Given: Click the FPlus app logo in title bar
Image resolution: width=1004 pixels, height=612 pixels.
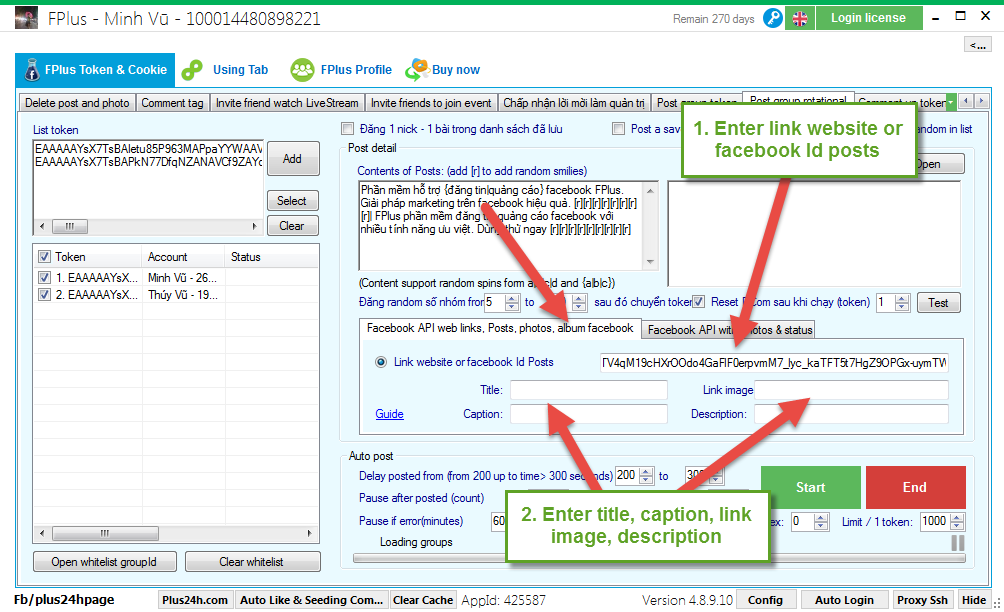Looking at the screenshot, I should tap(26, 18).
